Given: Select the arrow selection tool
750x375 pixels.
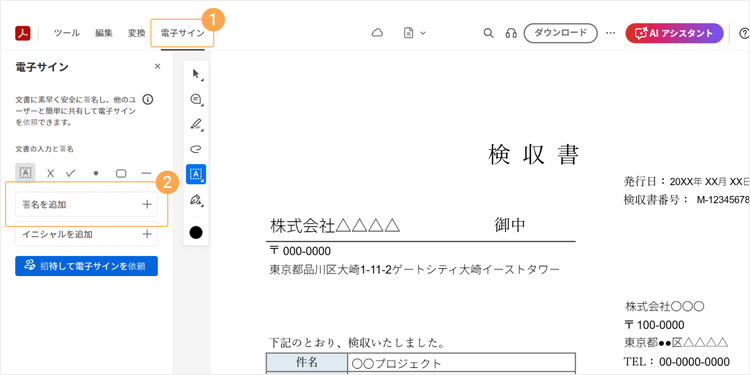Looking at the screenshot, I should click(x=196, y=74).
